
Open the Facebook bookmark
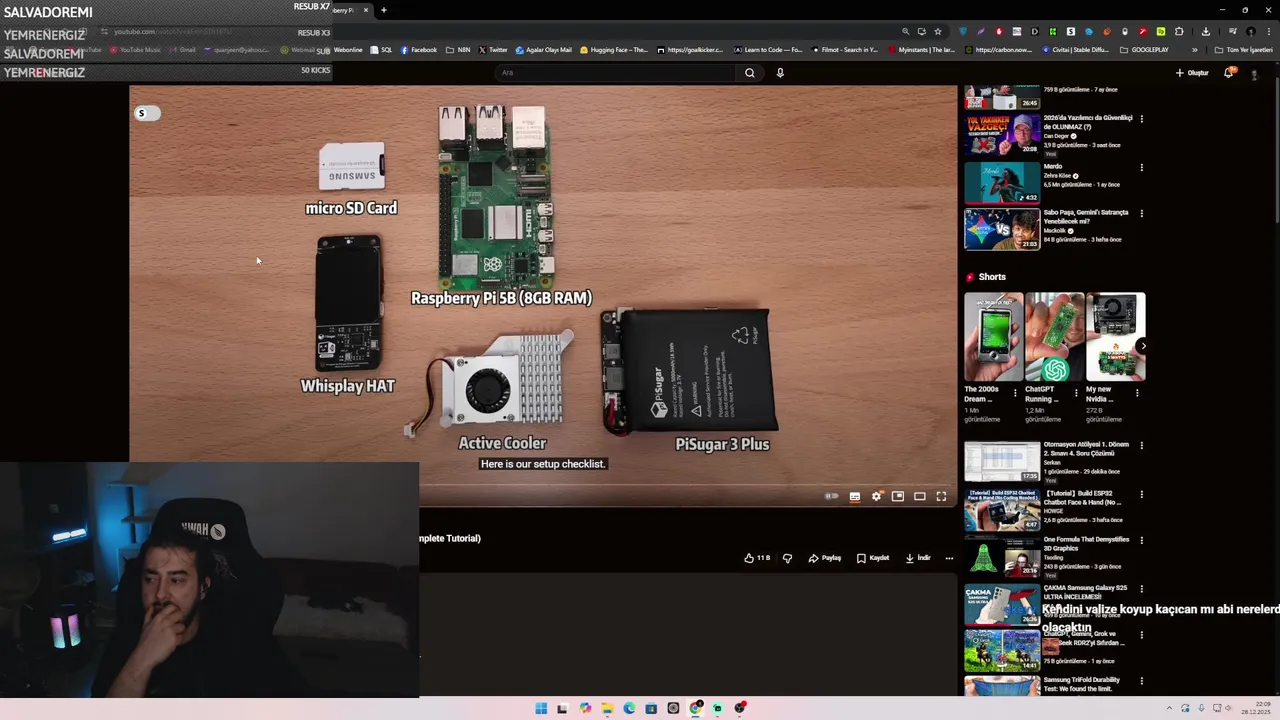tap(419, 49)
